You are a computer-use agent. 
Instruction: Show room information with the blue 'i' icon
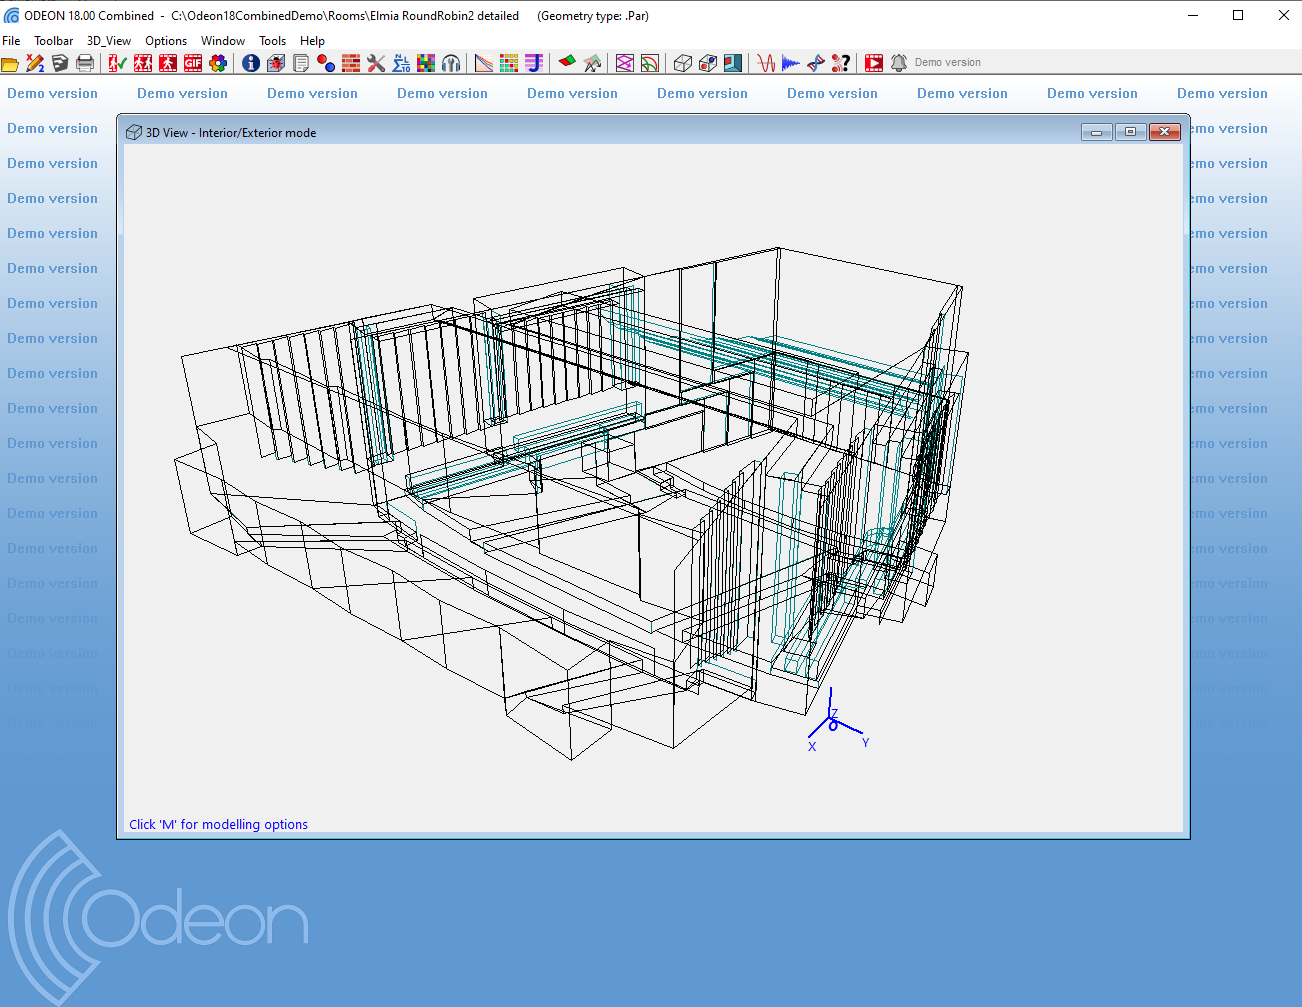pyautogui.click(x=250, y=62)
